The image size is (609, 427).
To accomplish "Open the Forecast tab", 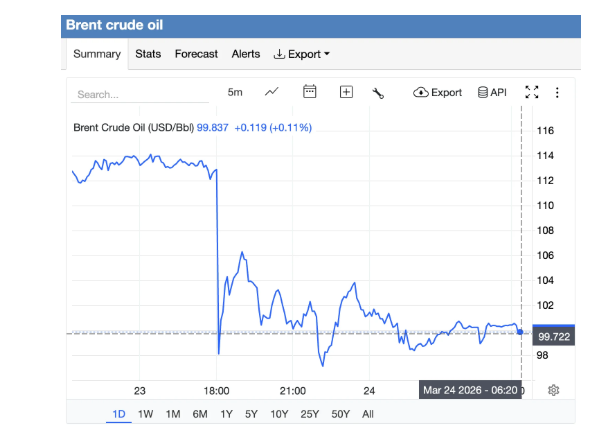I will pyautogui.click(x=196, y=54).
